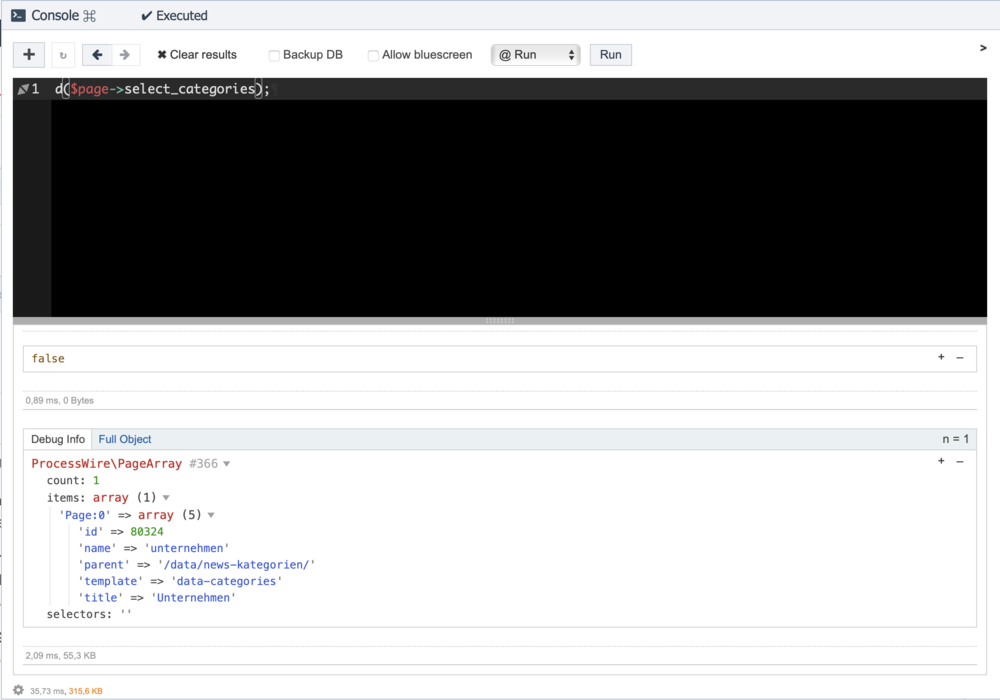Expand the 'false' result with its plus icon

coord(941,357)
